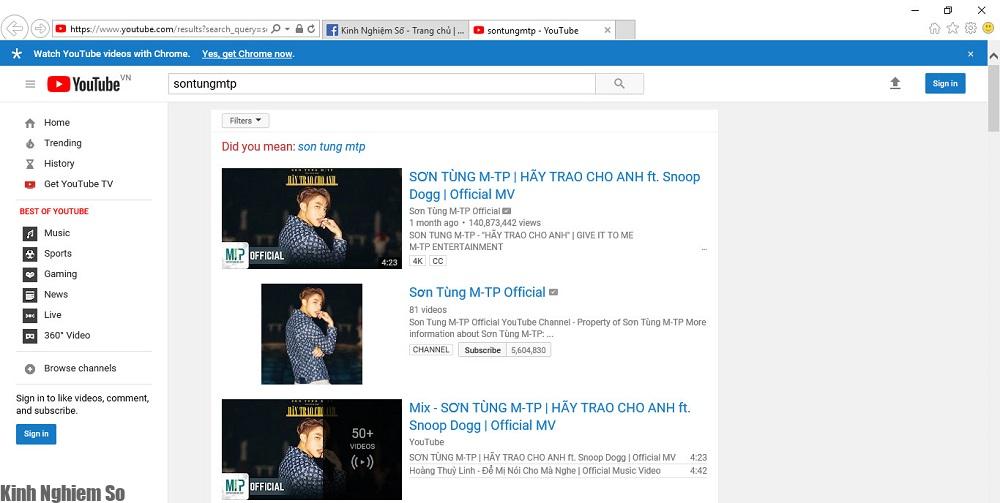Click the Gaming heart icon
Image resolution: width=1000 pixels, height=503 pixels.
coord(30,274)
